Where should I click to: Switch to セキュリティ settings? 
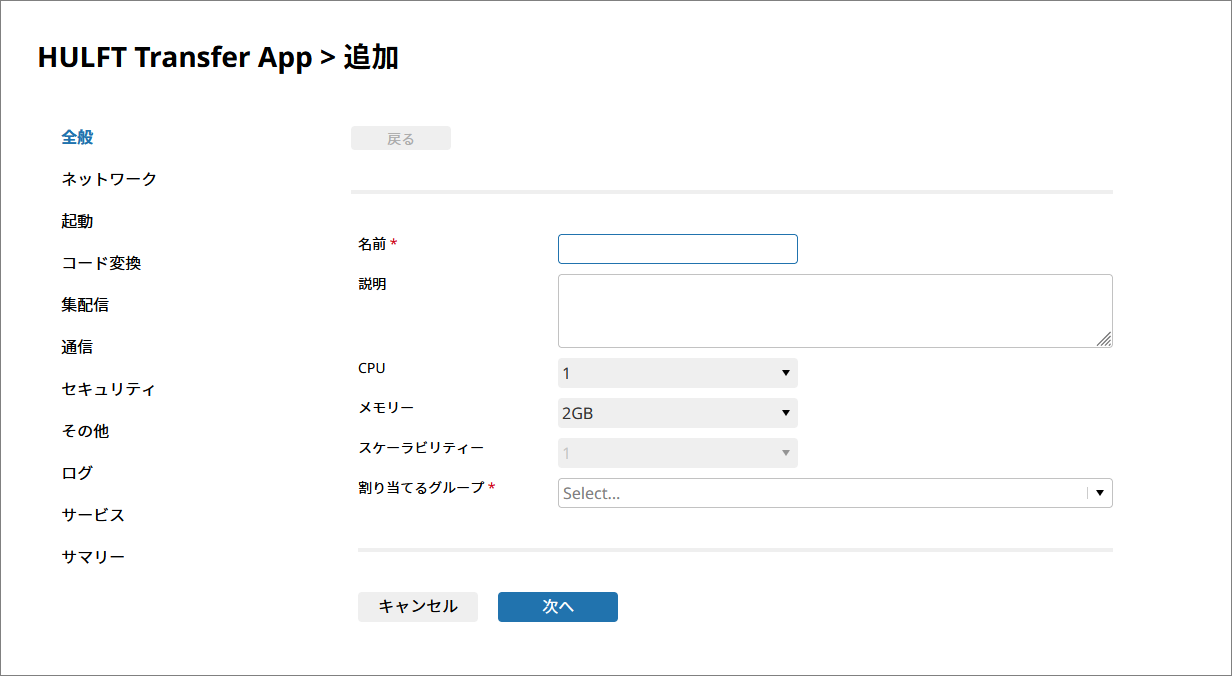coord(108,389)
